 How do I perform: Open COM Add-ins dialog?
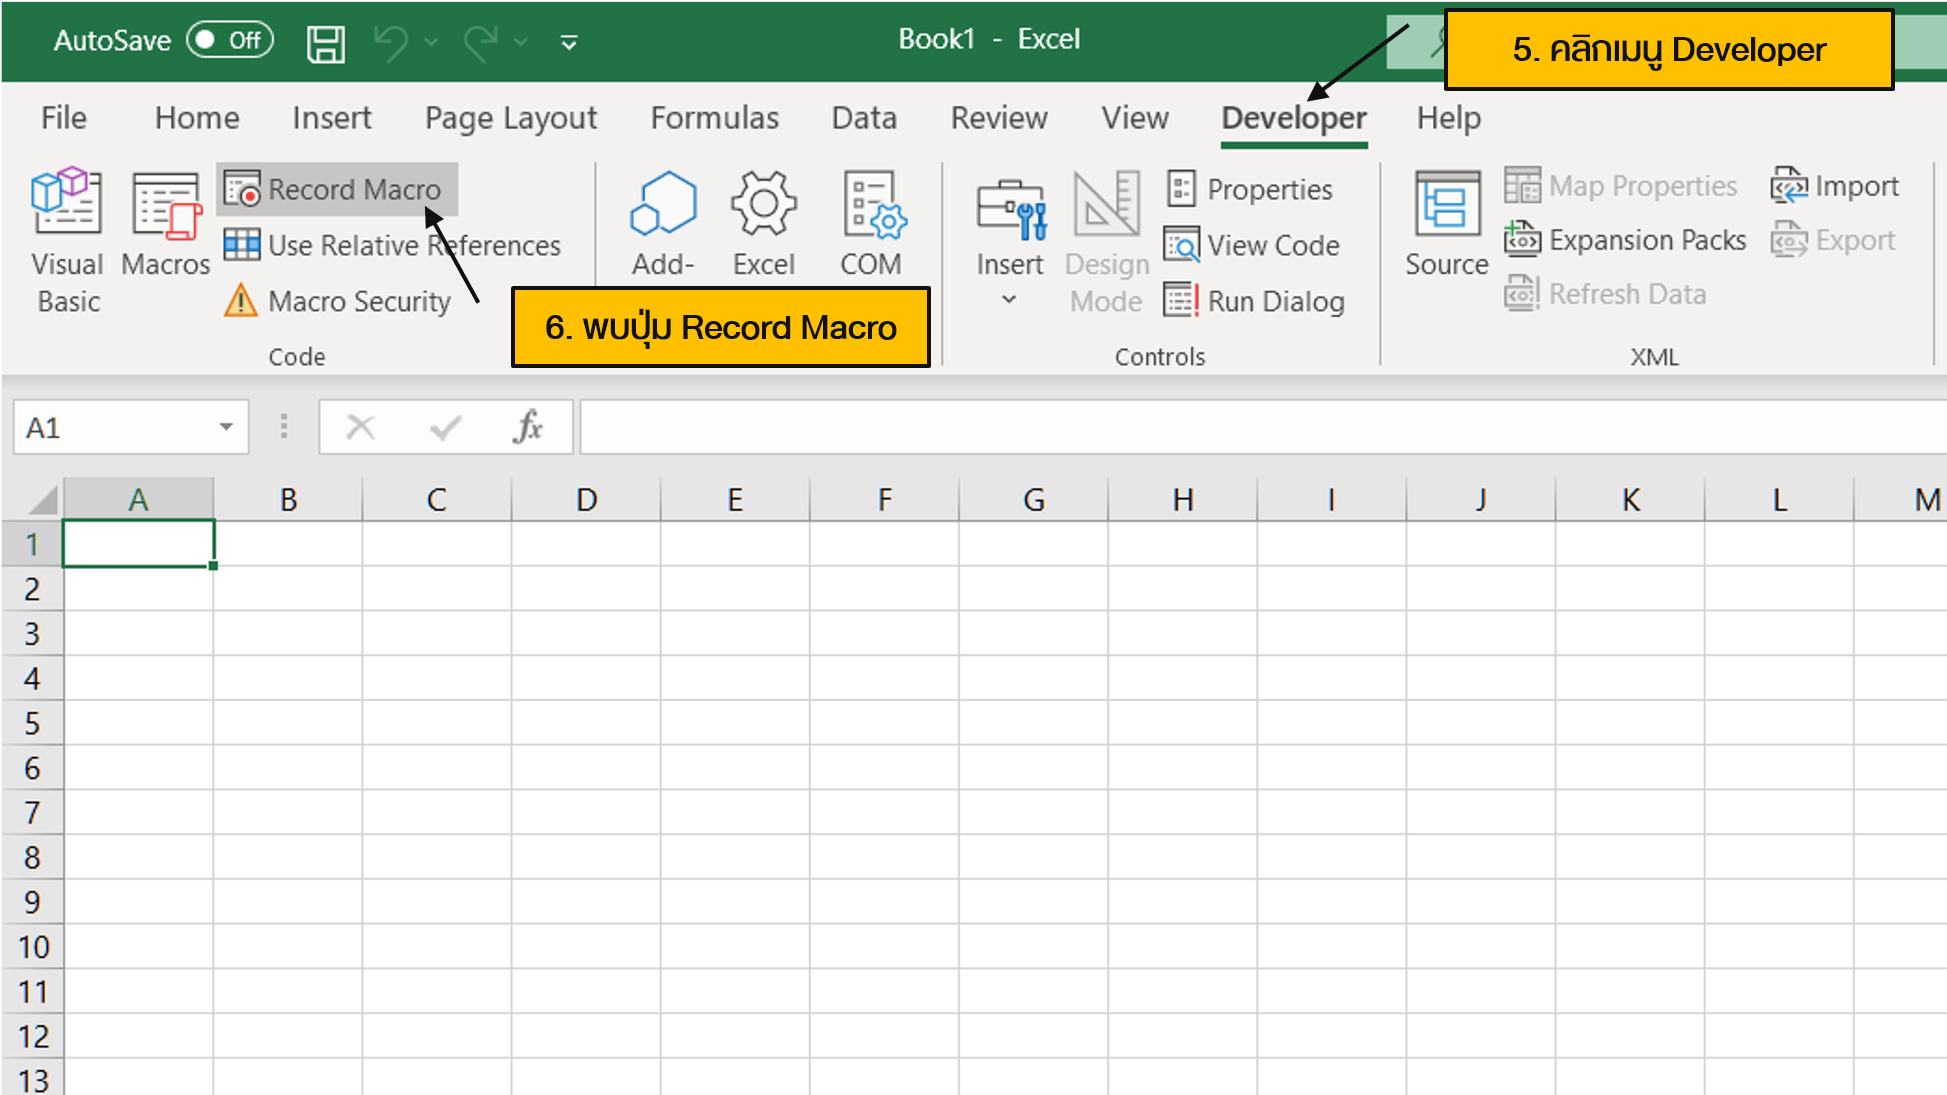pos(871,226)
